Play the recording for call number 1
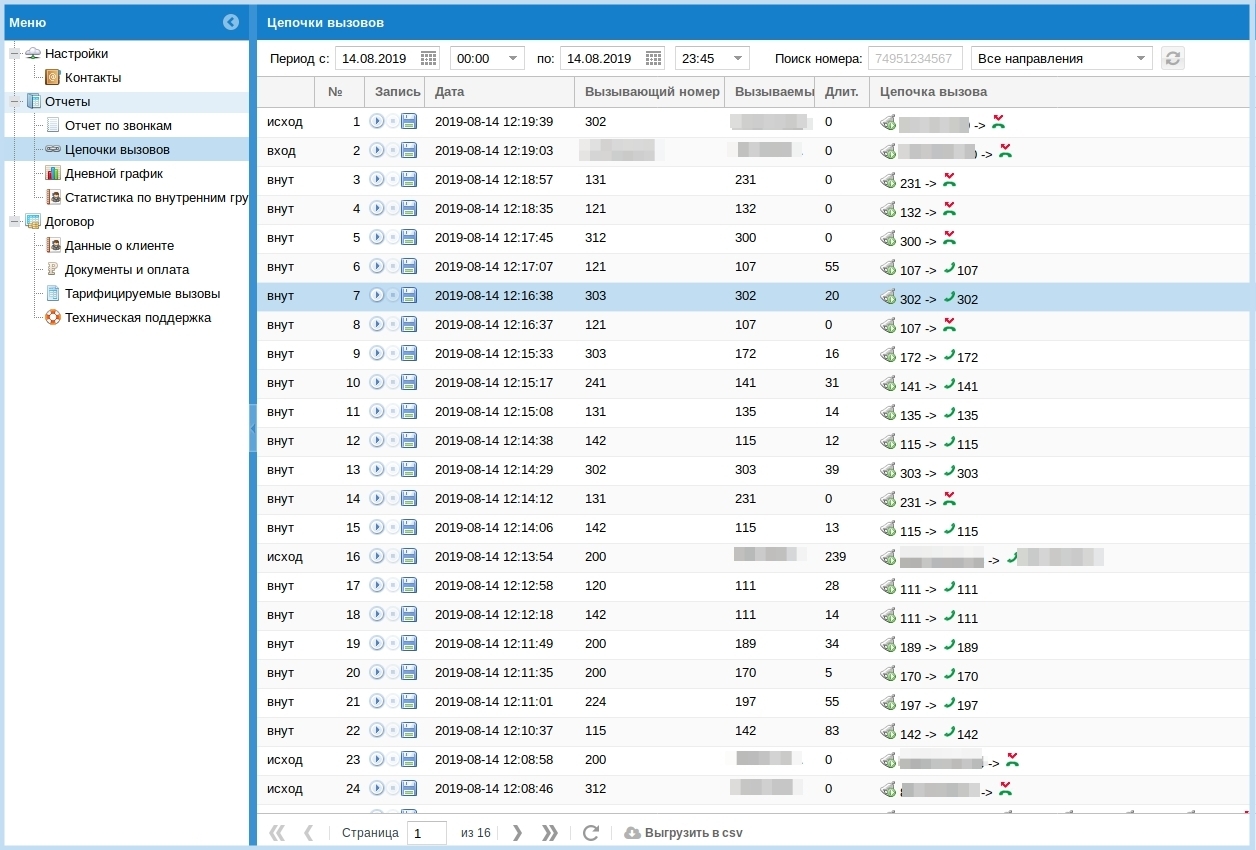Image resolution: width=1256 pixels, height=850 pixels. 377,121
